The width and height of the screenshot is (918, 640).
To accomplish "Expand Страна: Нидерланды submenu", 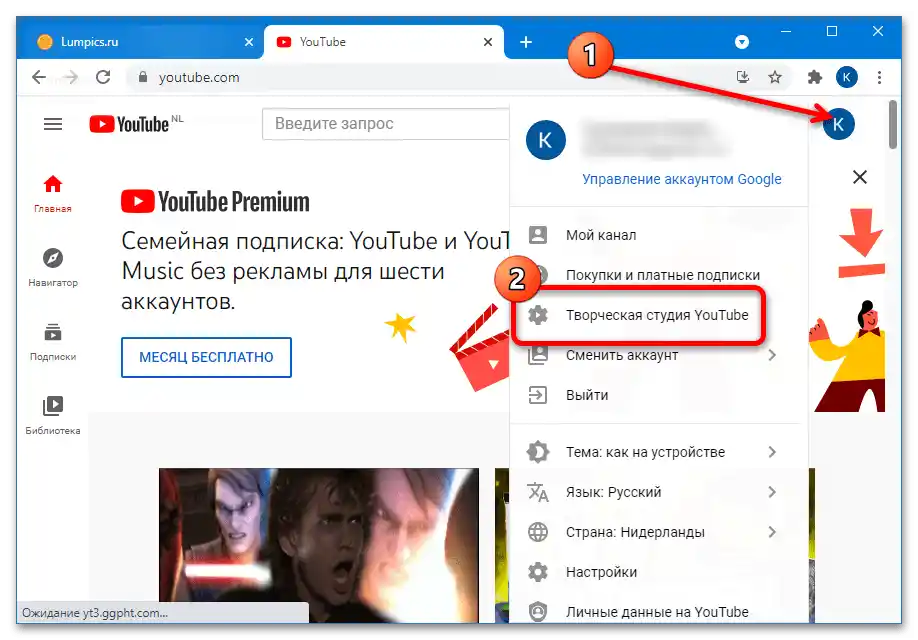I will pos(659,532).
